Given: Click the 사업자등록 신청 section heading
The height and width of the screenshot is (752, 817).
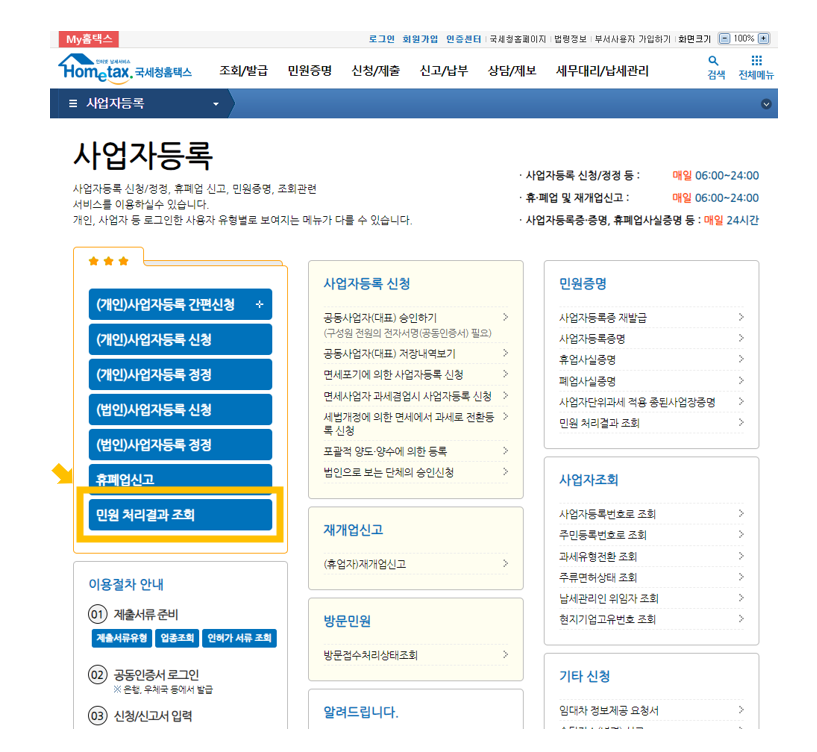Looking at the screenshot, I should pos(367,283).
